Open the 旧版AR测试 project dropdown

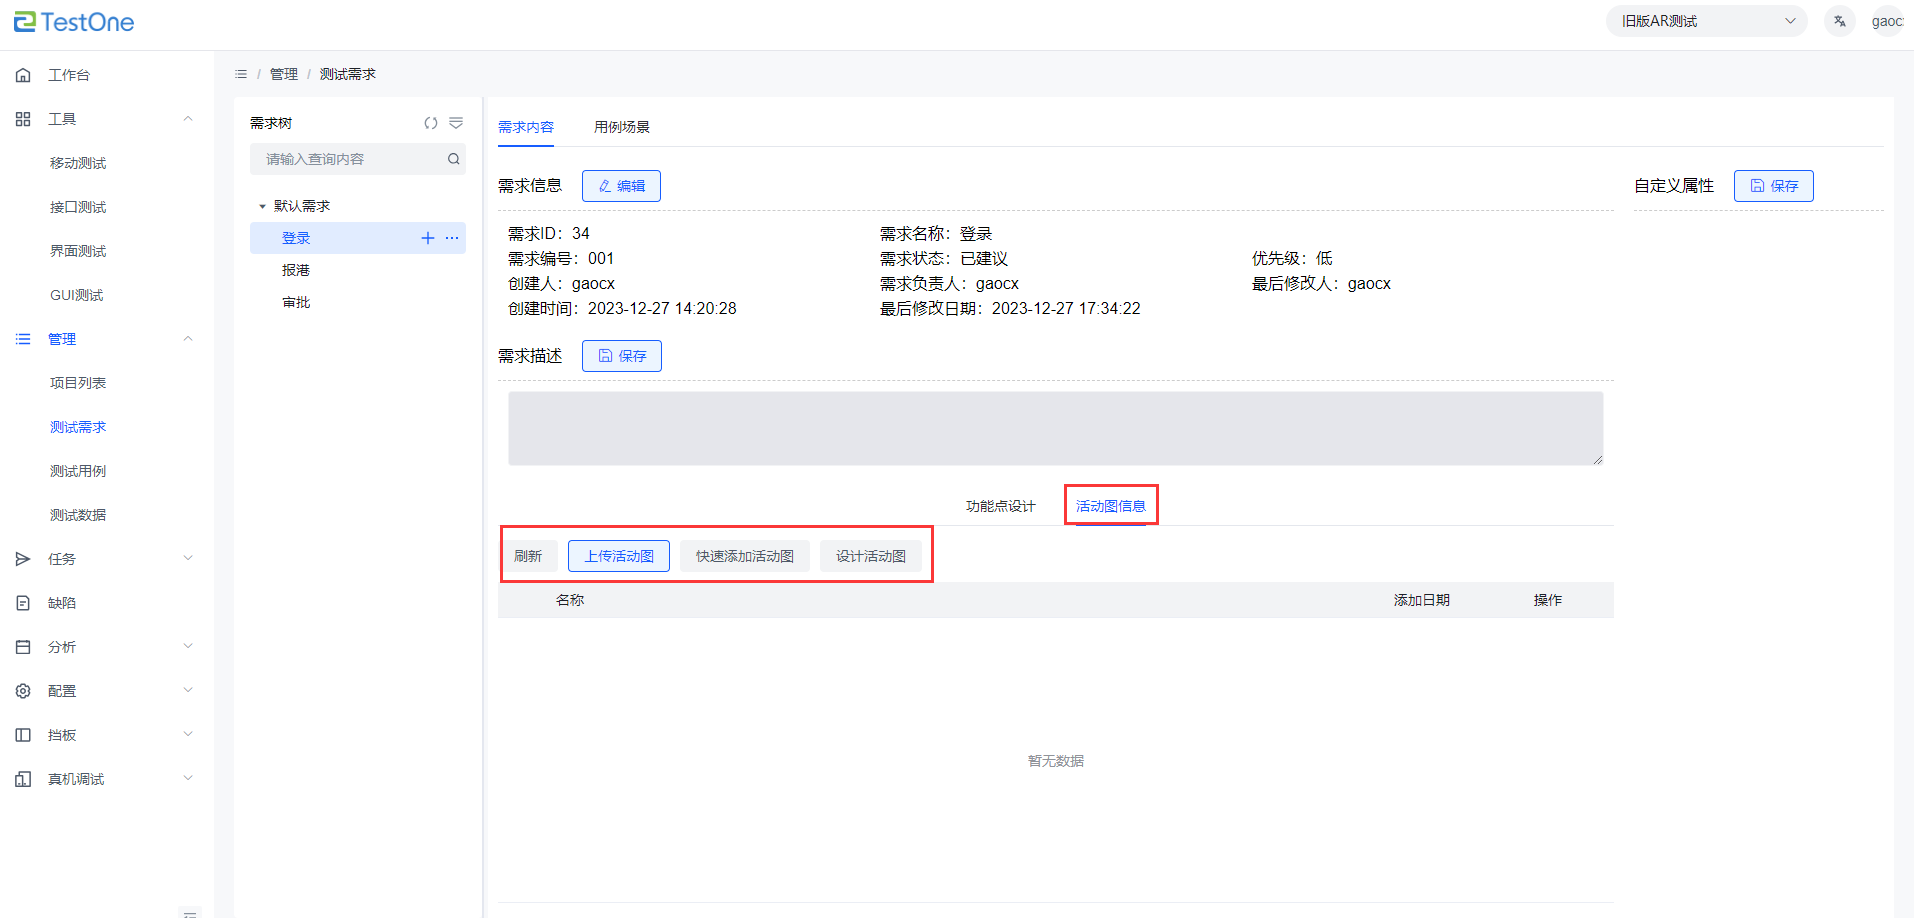coord(1706,21)
